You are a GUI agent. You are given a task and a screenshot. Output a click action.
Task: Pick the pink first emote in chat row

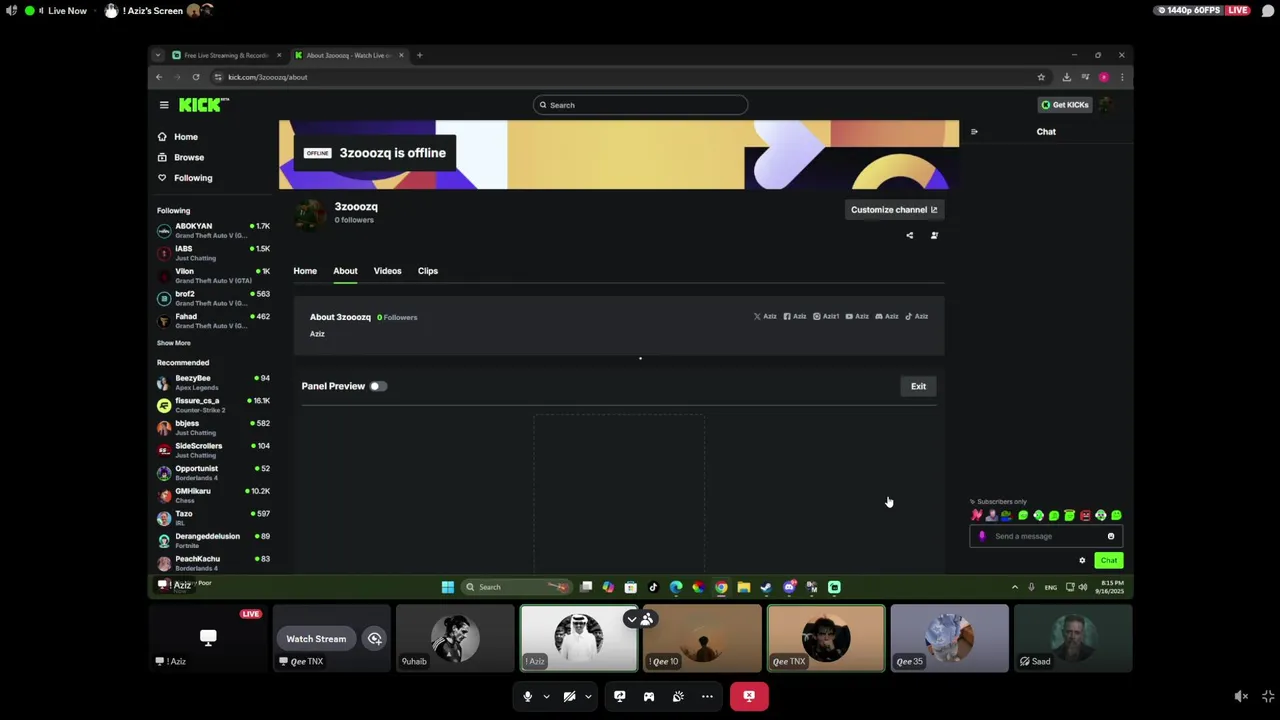coord(977,516)
